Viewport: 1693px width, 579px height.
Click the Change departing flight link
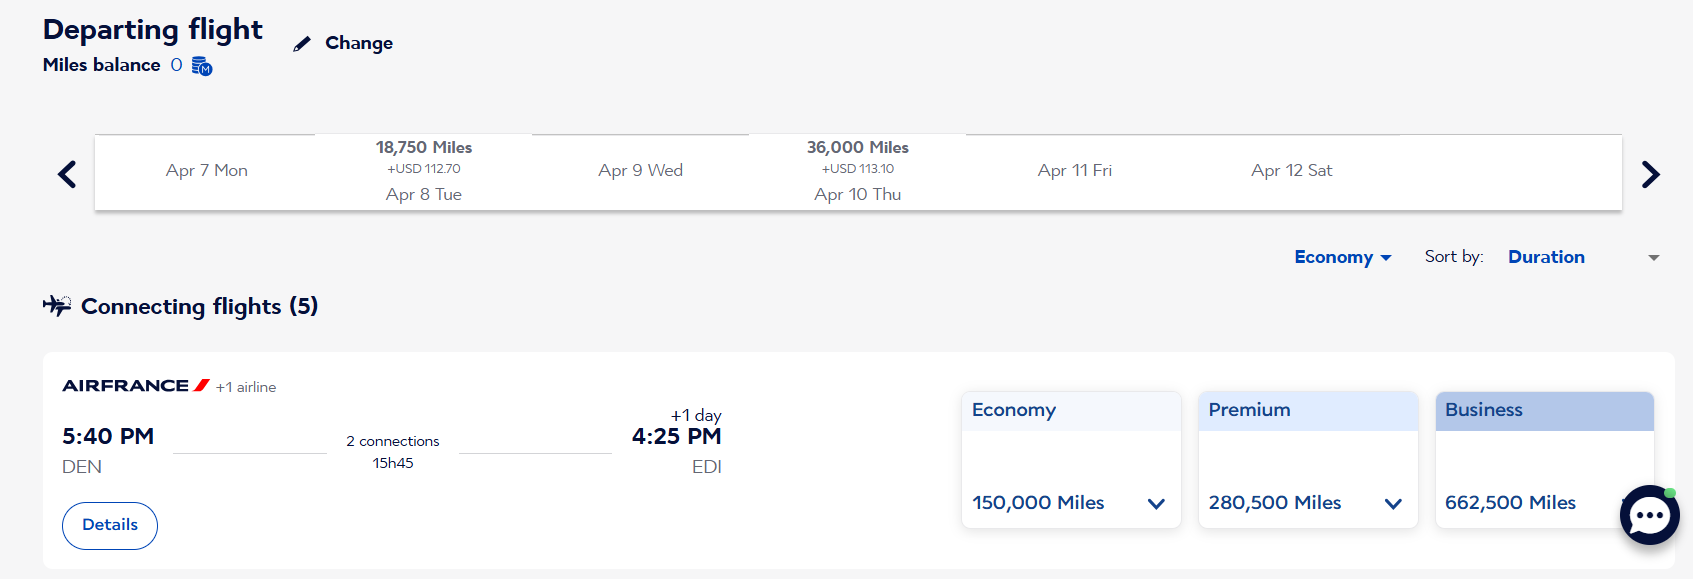(359, 43)
